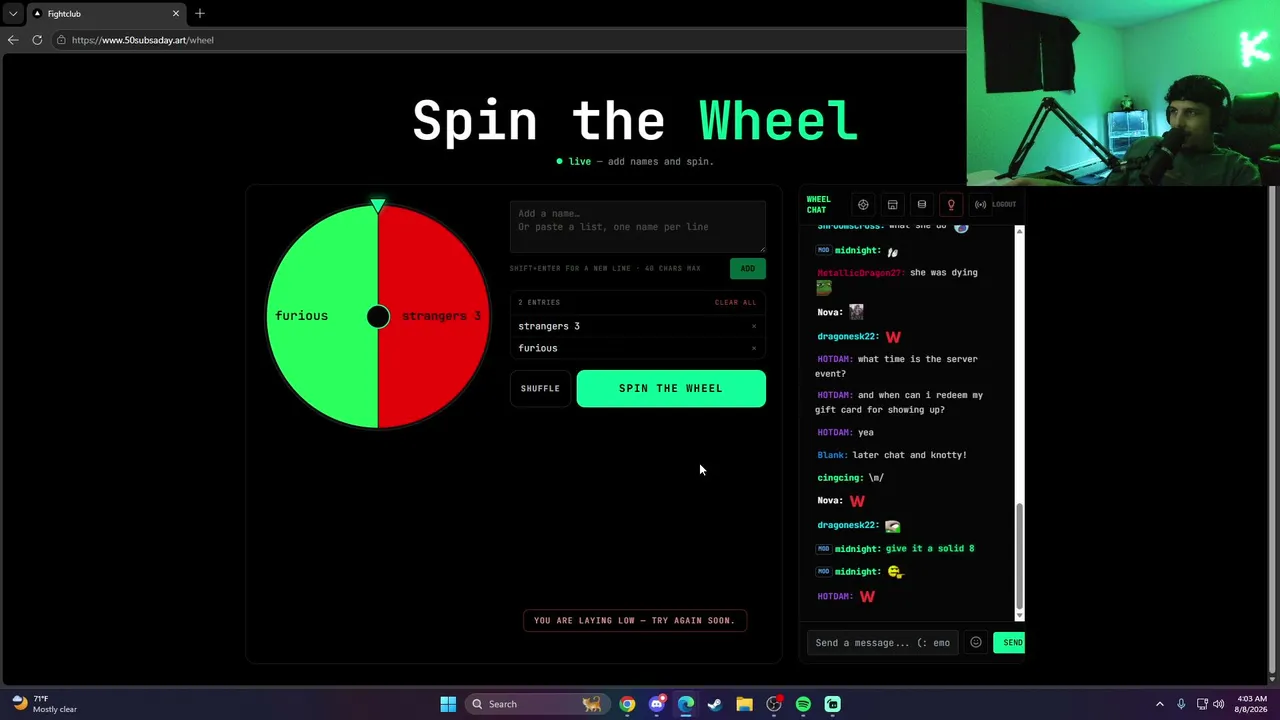
Task: Open Steam from the taskbar
Action: (x=715, y=704)
